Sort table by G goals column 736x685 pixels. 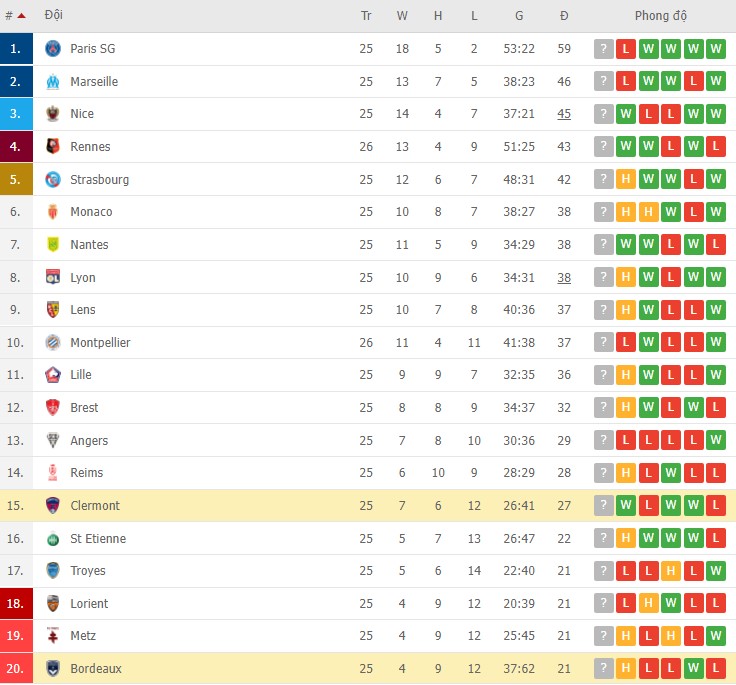tap(519, 16)
